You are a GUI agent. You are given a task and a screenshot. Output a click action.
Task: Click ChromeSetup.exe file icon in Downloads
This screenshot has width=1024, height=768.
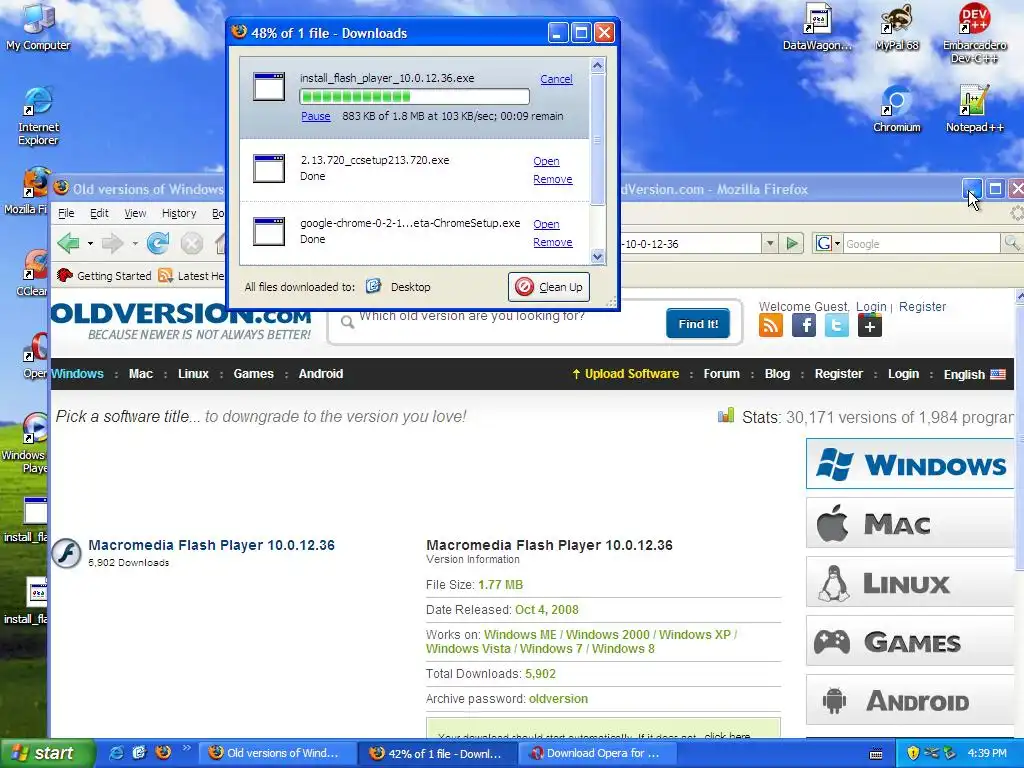point(269,231)
